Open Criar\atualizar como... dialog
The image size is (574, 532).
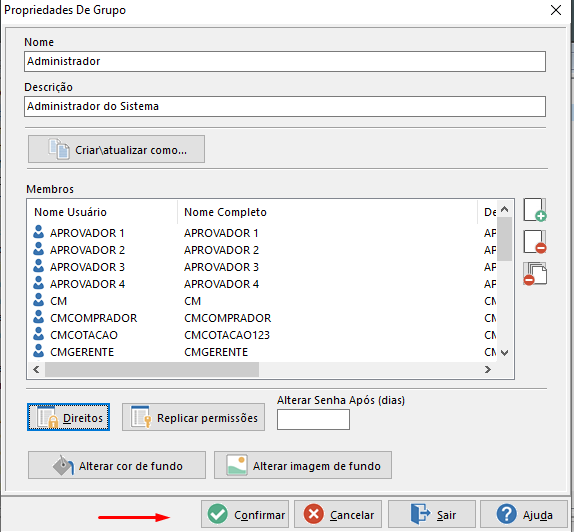tap(116, 149)
